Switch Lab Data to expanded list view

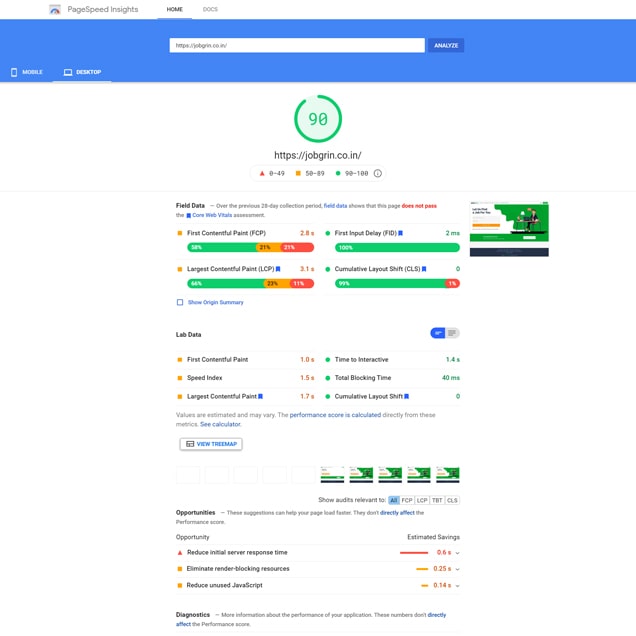pos(452,333)
